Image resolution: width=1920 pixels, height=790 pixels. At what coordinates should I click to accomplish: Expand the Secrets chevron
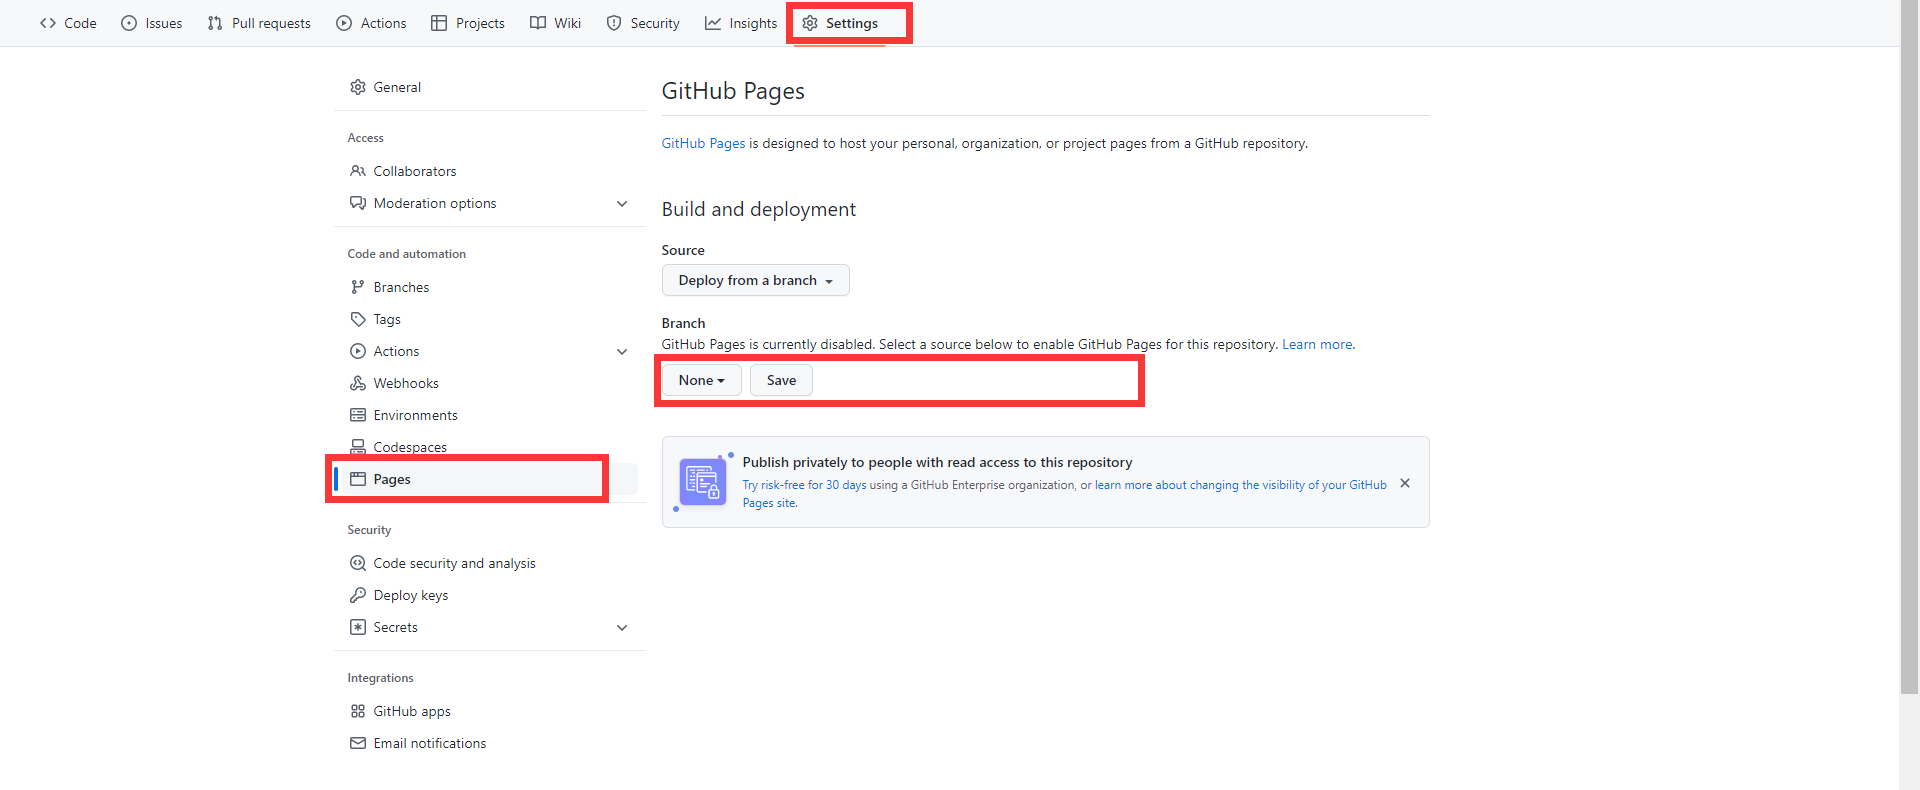click(x=622, y=627)
